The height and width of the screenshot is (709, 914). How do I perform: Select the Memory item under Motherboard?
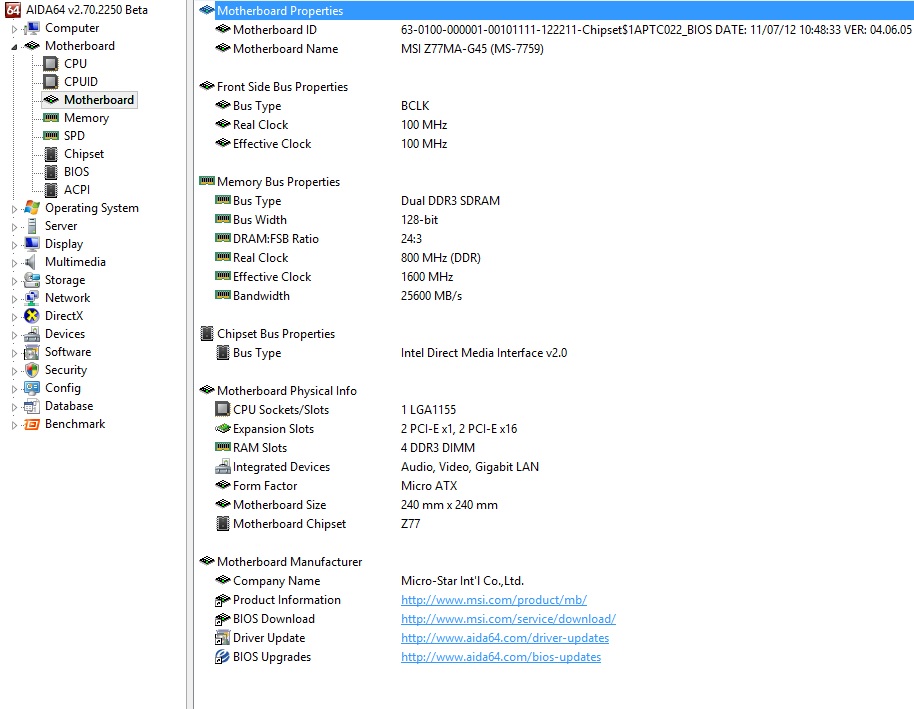86,118
